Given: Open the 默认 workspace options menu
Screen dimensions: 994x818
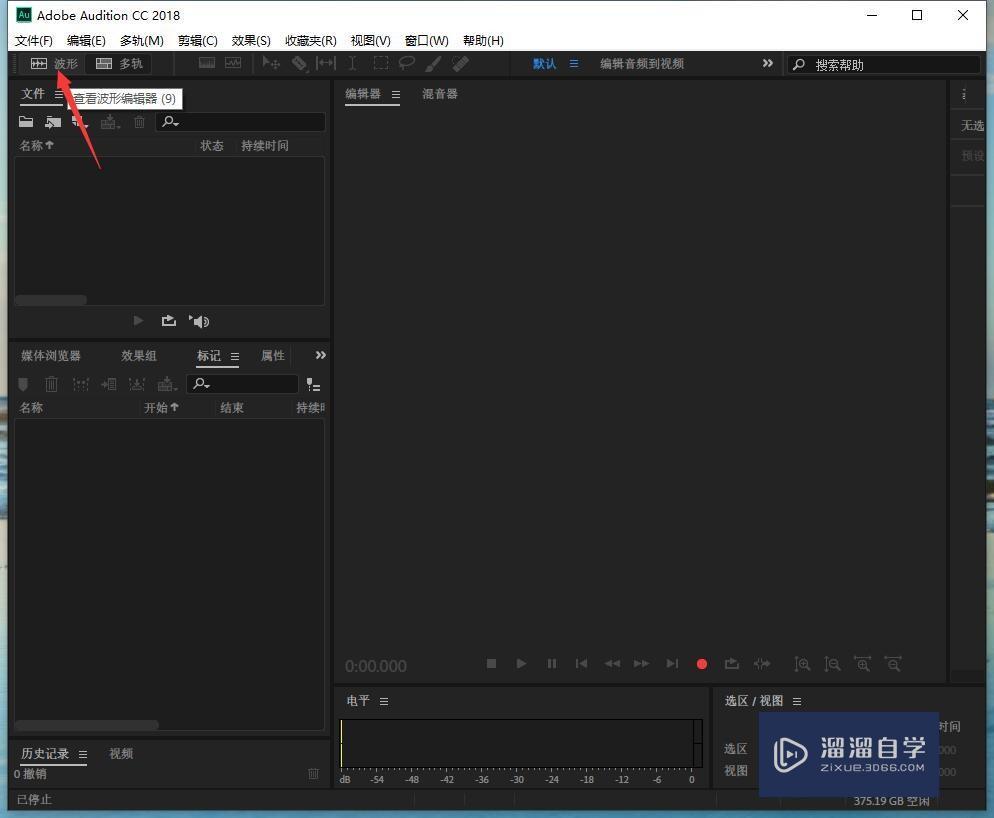Looking at the screenshot, I should pos(574,63).
